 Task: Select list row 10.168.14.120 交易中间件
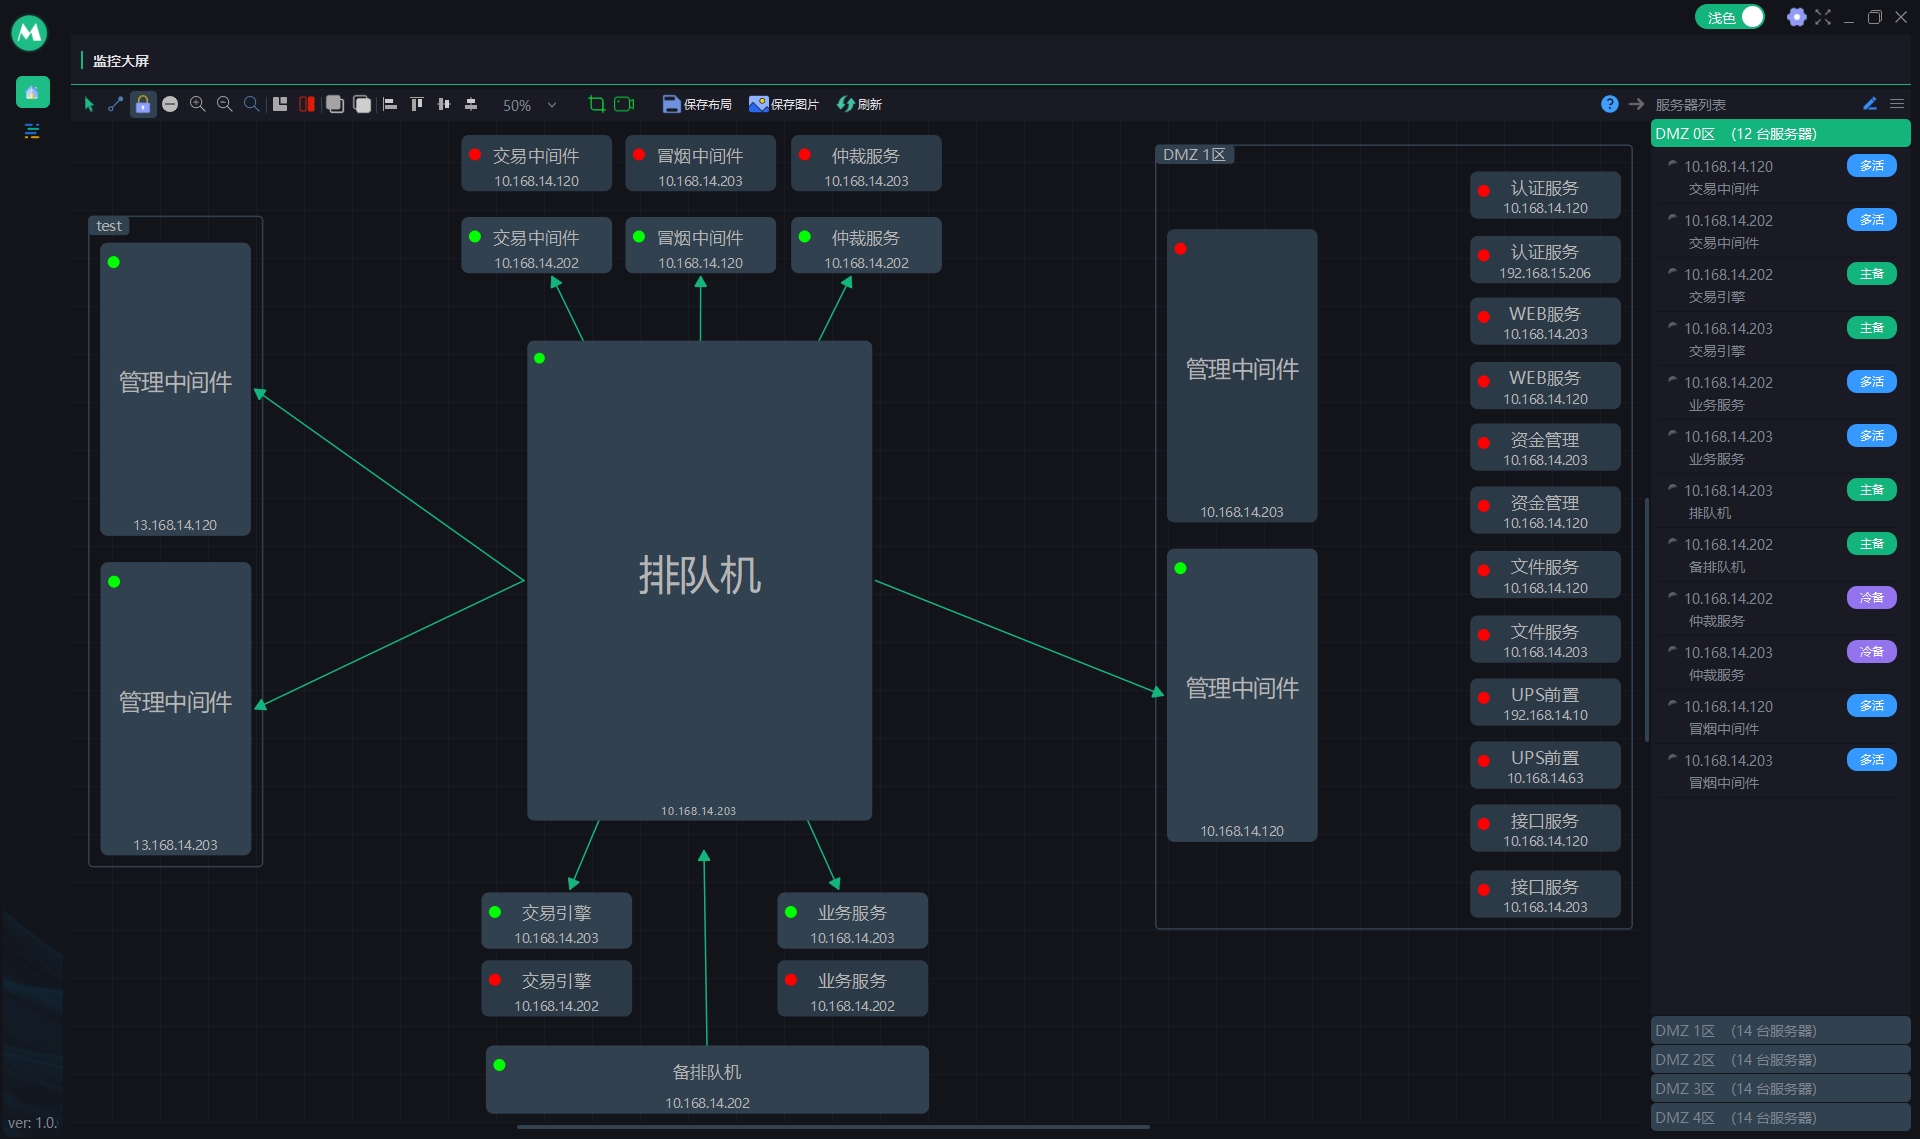pyautogui.click(x=1780, y=177)
